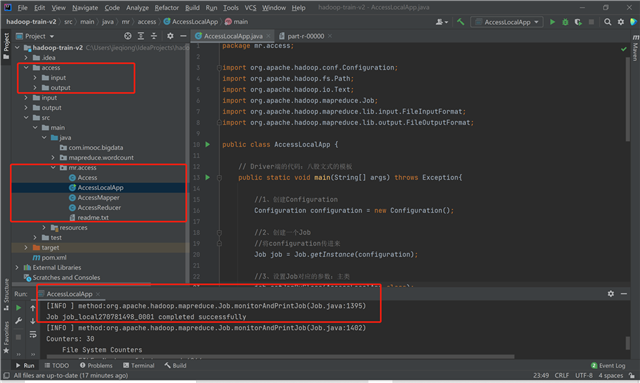Stop the process in the Run panel
The height and width of the screenshot is (383, 640).
click(x=18, y=337)
